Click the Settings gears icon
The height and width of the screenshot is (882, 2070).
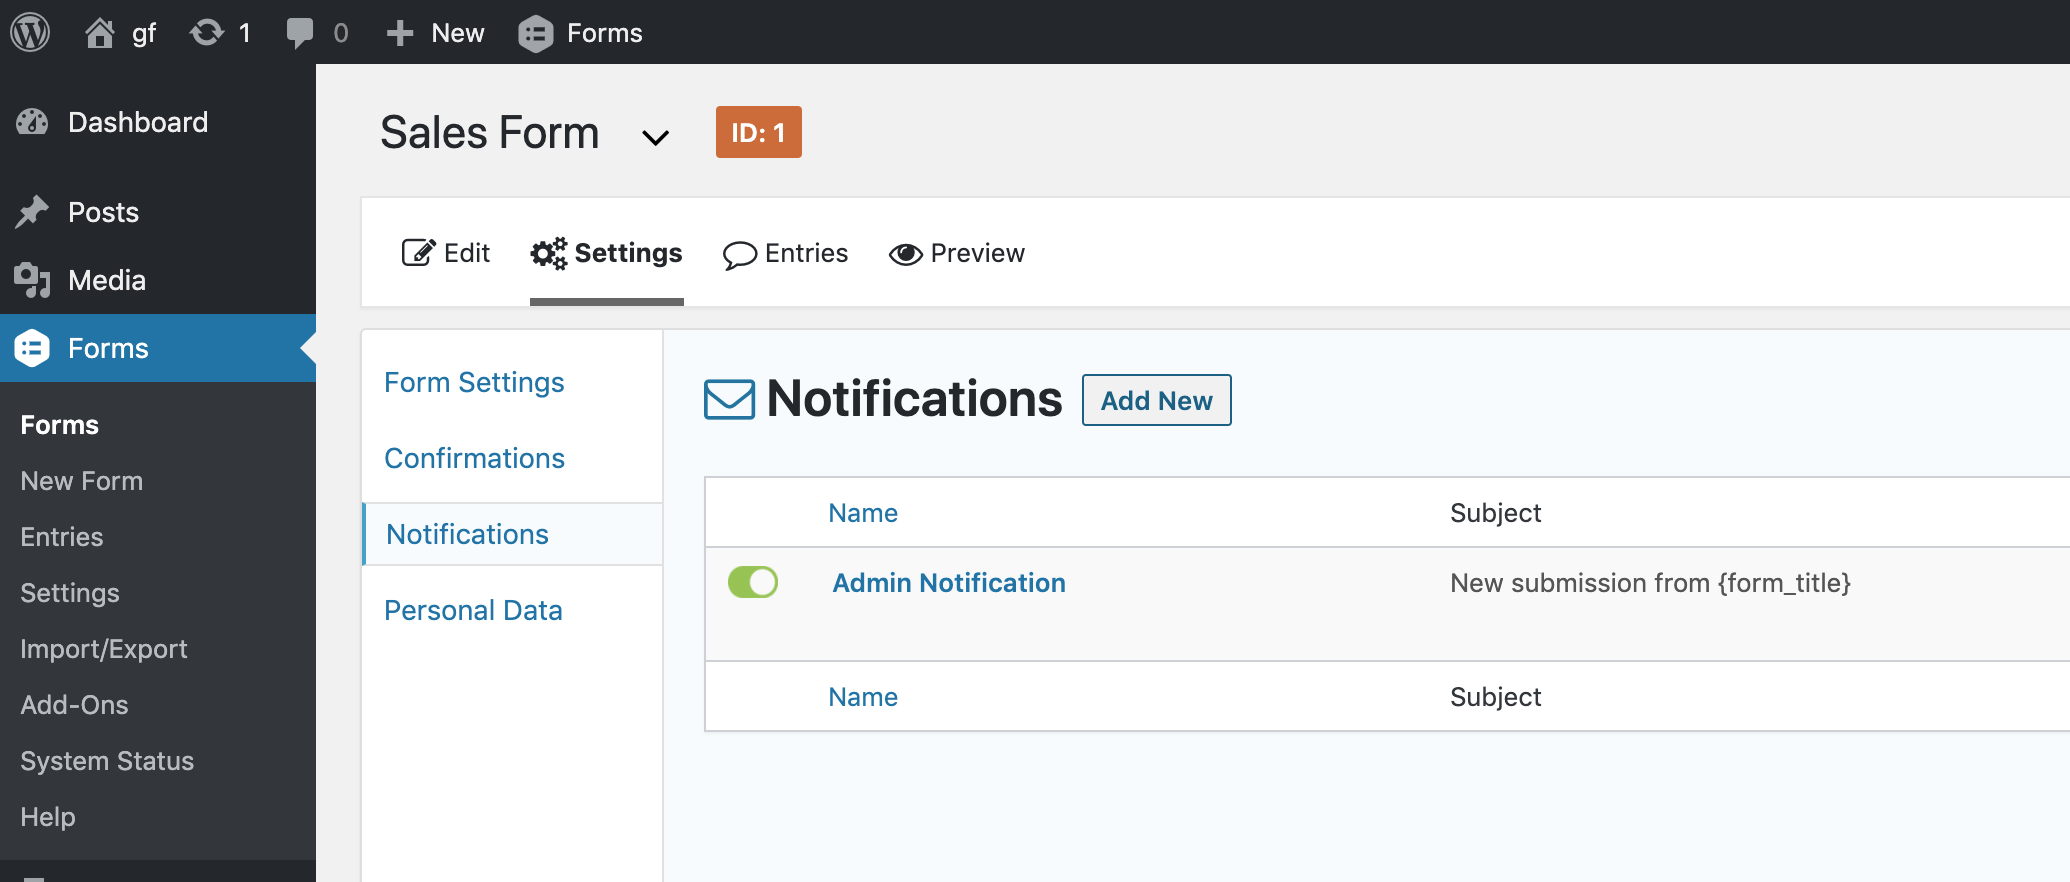(x=549, y=253)
